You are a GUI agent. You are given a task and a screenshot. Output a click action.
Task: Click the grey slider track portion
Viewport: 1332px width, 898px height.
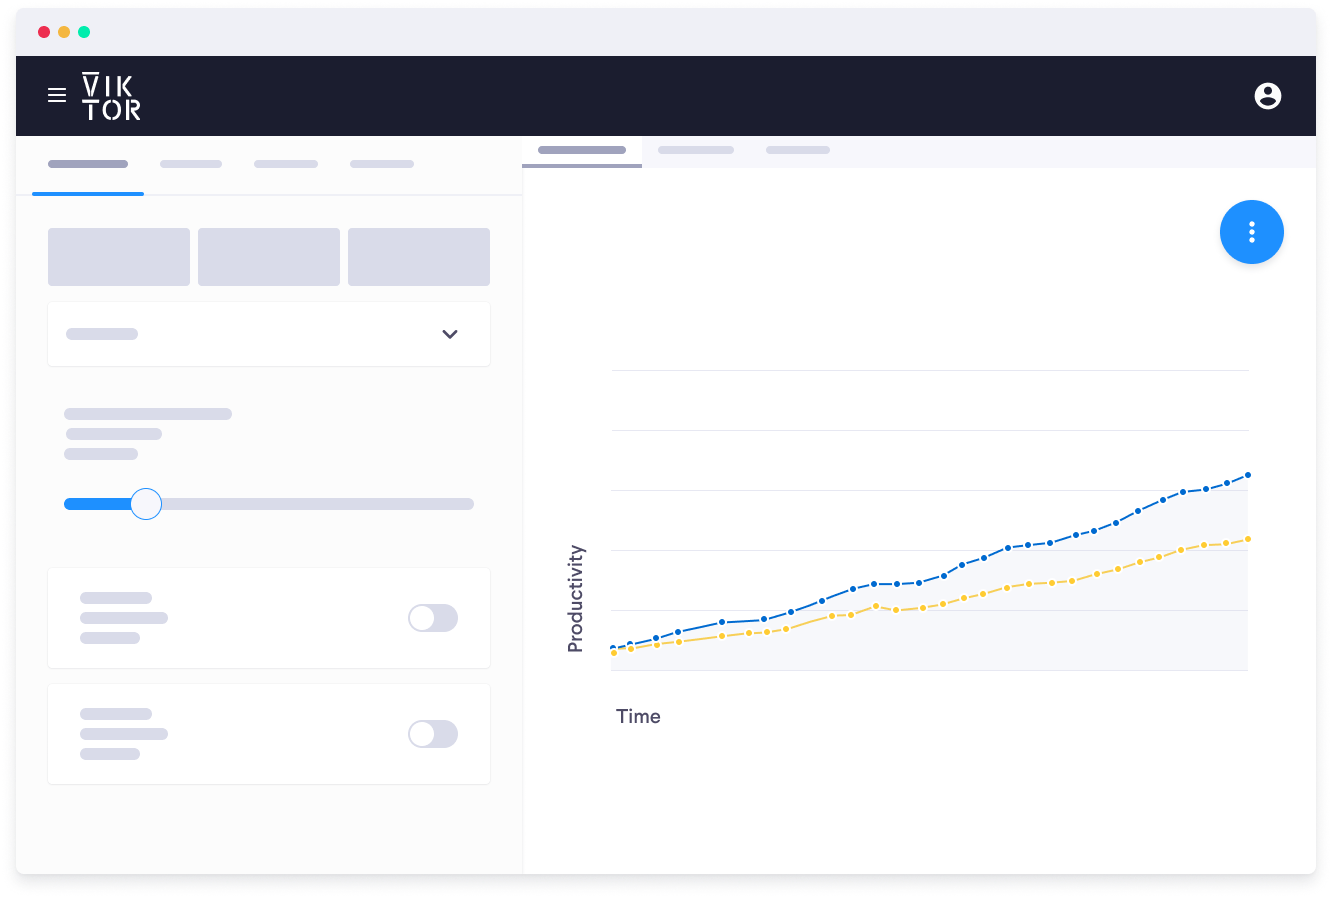coord(317,504)
